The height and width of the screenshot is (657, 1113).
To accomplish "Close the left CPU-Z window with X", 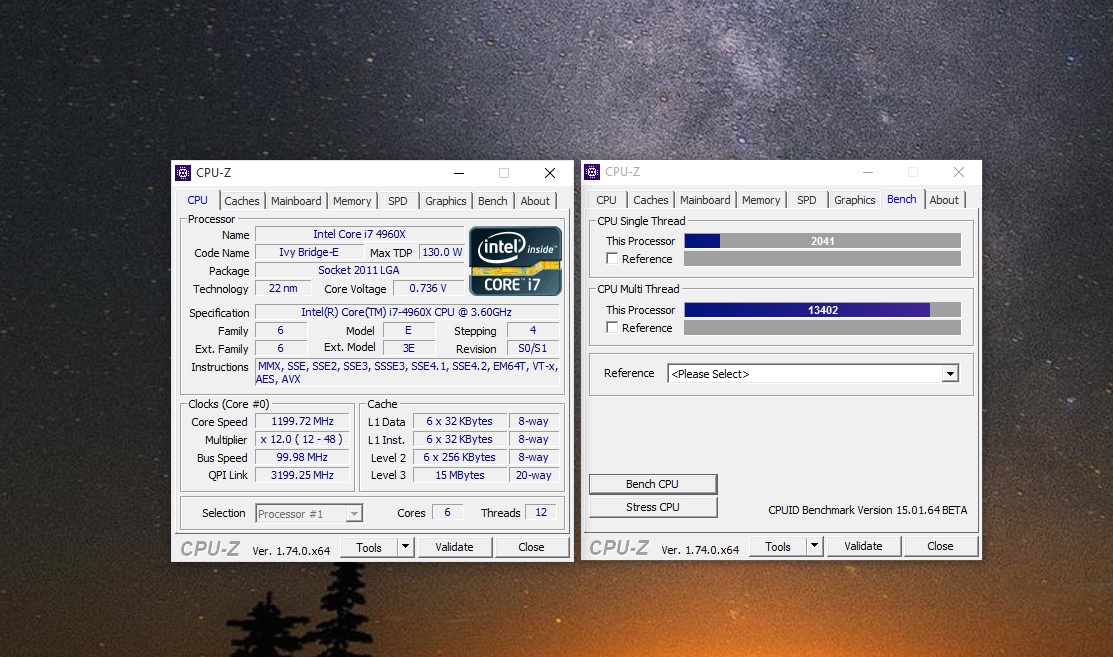I will [549, 173].
